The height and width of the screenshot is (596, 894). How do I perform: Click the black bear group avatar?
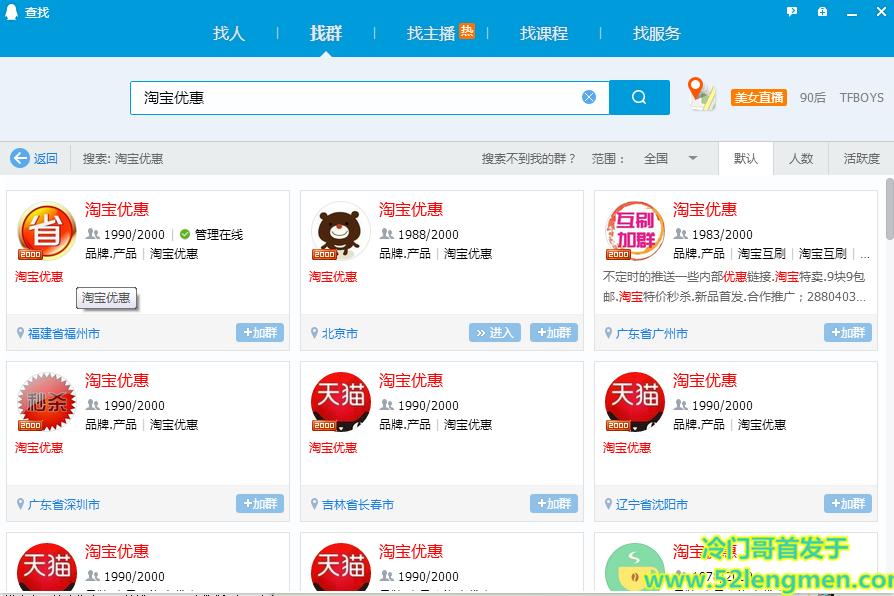[x=339, y=230]
